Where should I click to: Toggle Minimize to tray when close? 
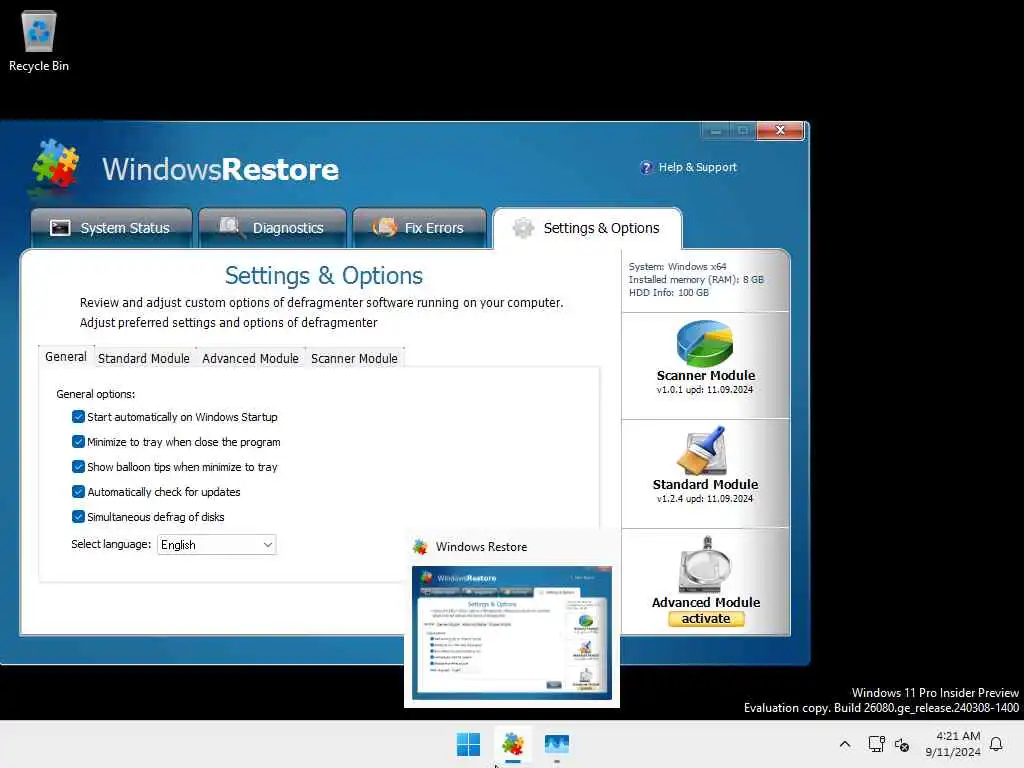click(x=78, y=441)
